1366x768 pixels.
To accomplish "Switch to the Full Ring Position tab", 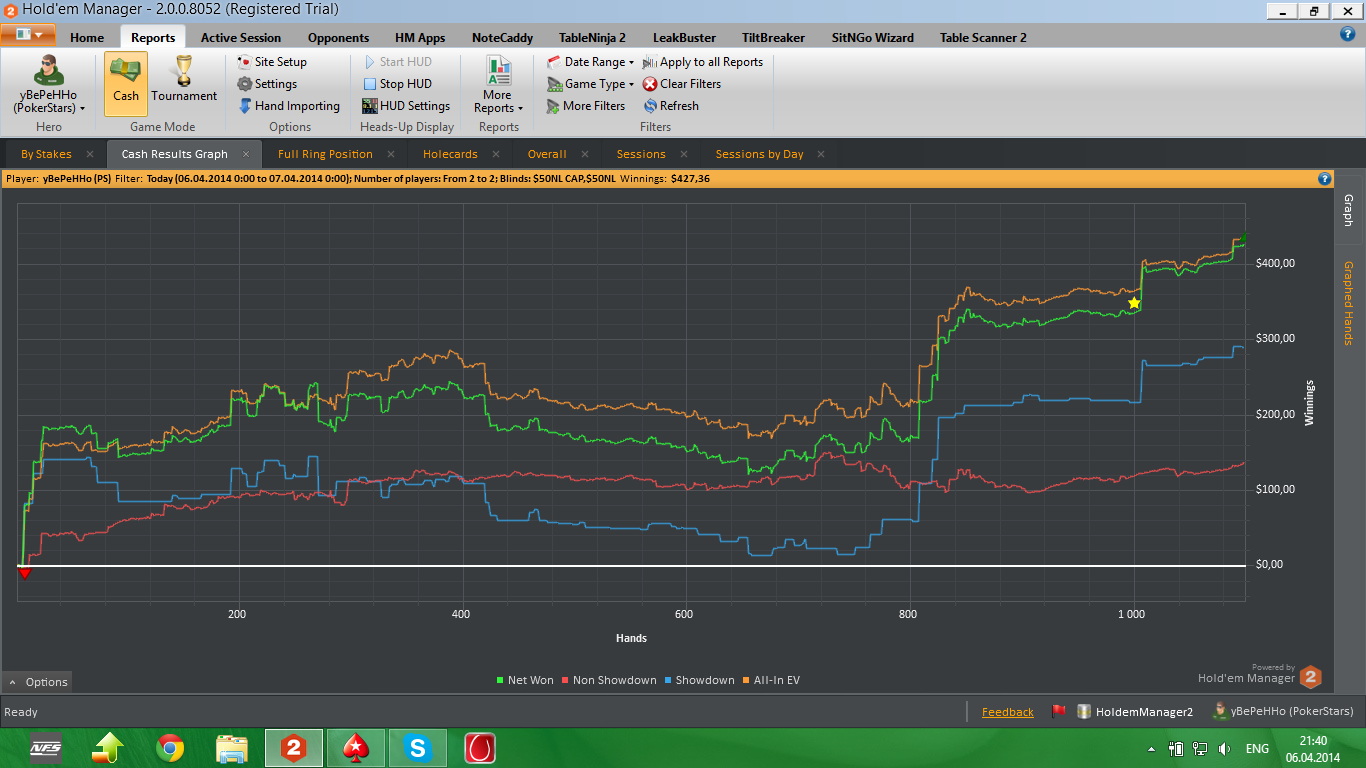I will coord(325,154).
